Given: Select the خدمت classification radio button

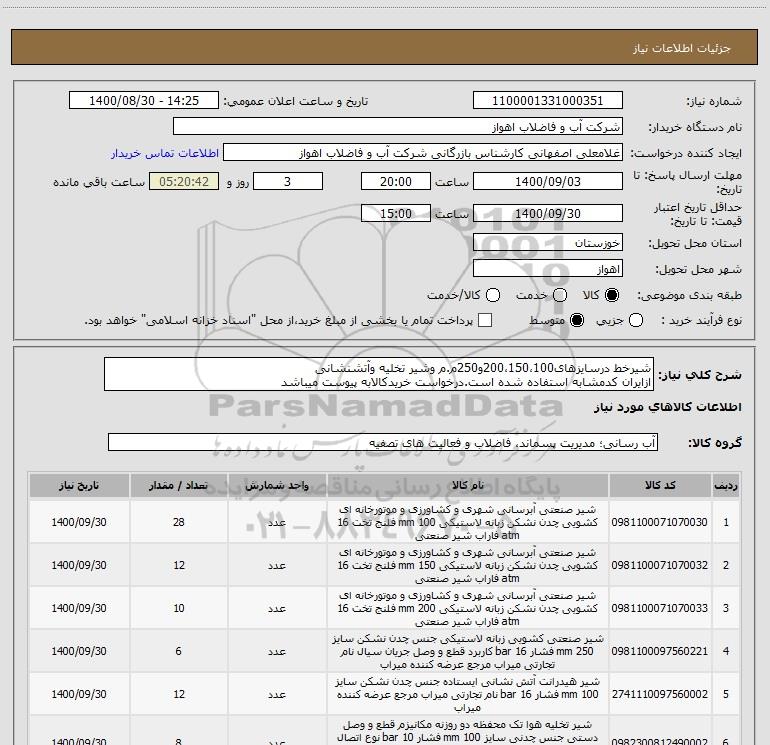Looking at the screenshot, I should click(x=560, y=295).
